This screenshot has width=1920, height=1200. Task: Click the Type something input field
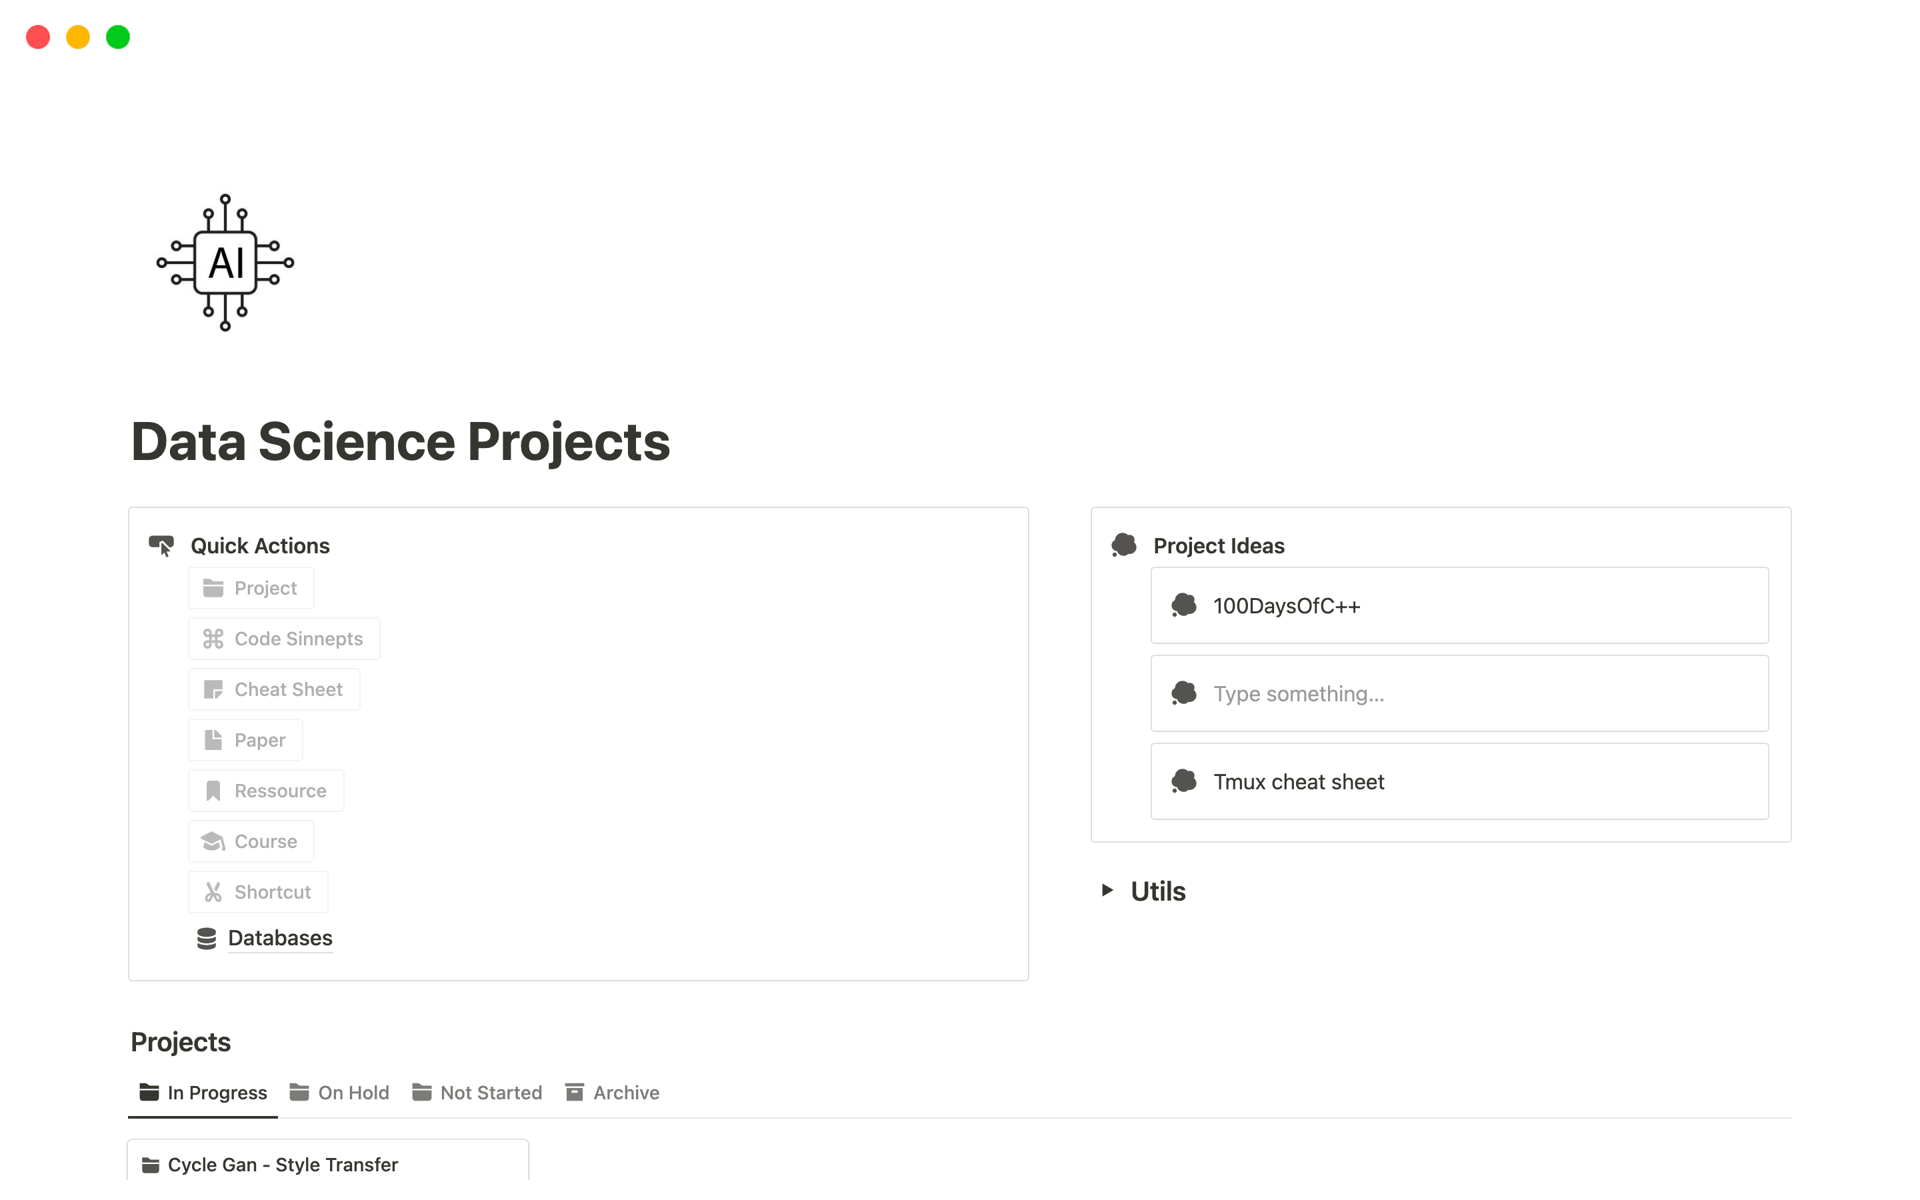1460,694
